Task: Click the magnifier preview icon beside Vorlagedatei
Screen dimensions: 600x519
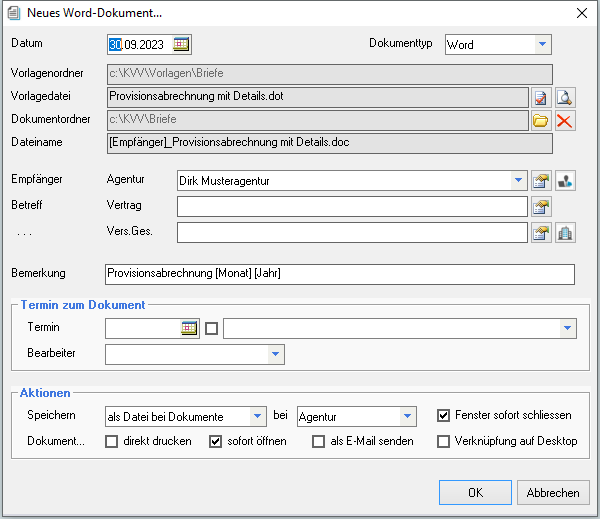Action: (565, 97)
